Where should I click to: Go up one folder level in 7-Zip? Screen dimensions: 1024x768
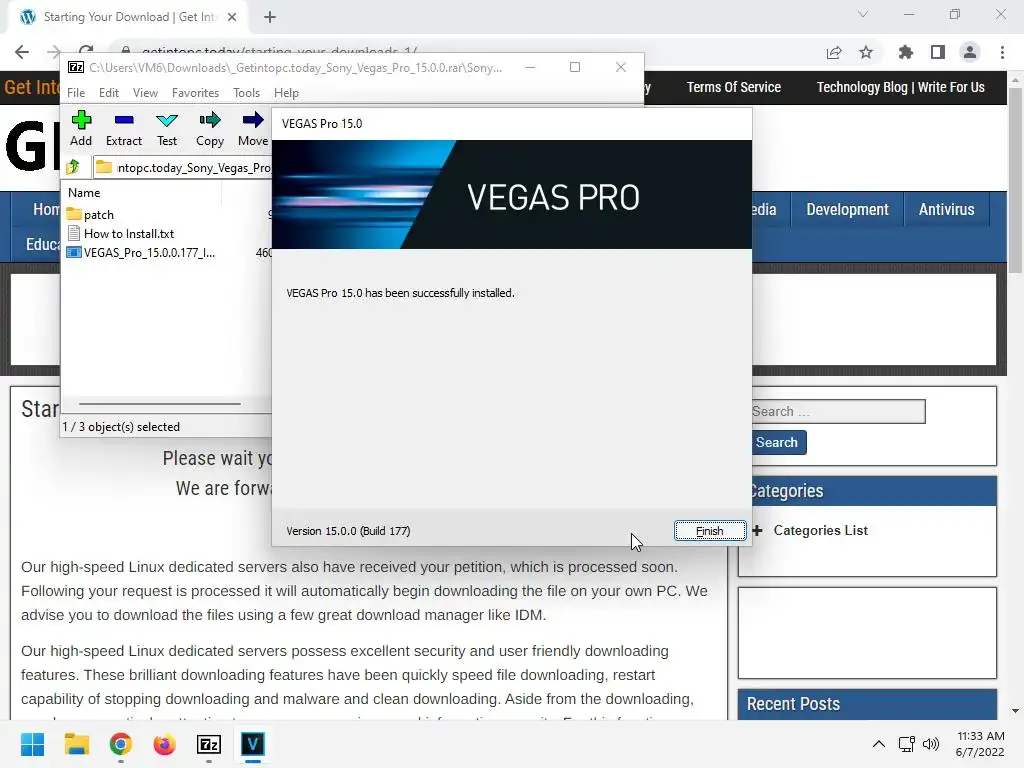click(73, 167)
